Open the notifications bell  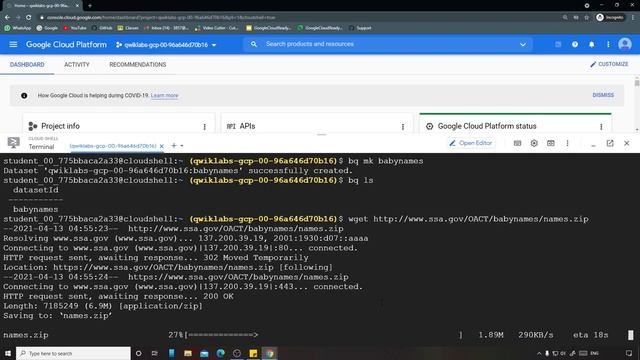[x=591, y=44]
